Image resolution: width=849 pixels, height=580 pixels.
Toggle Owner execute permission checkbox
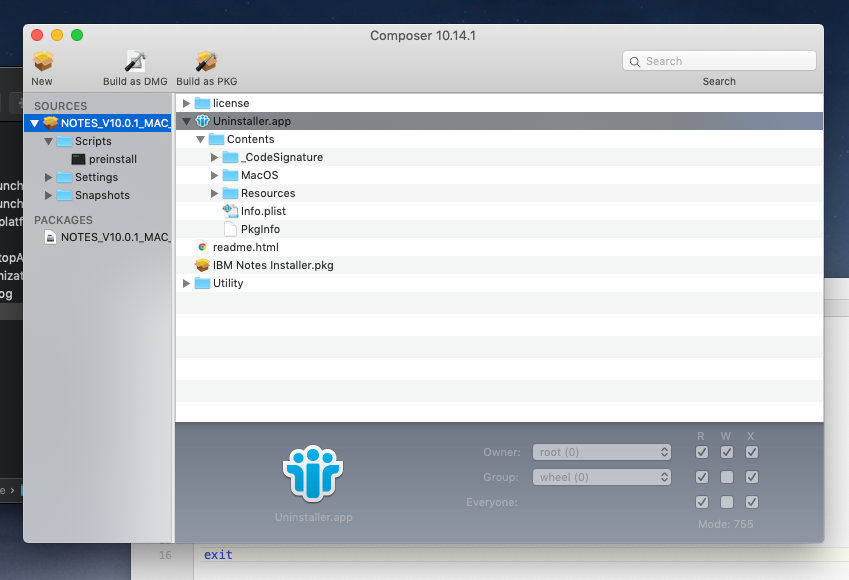(x=752, y=452)
